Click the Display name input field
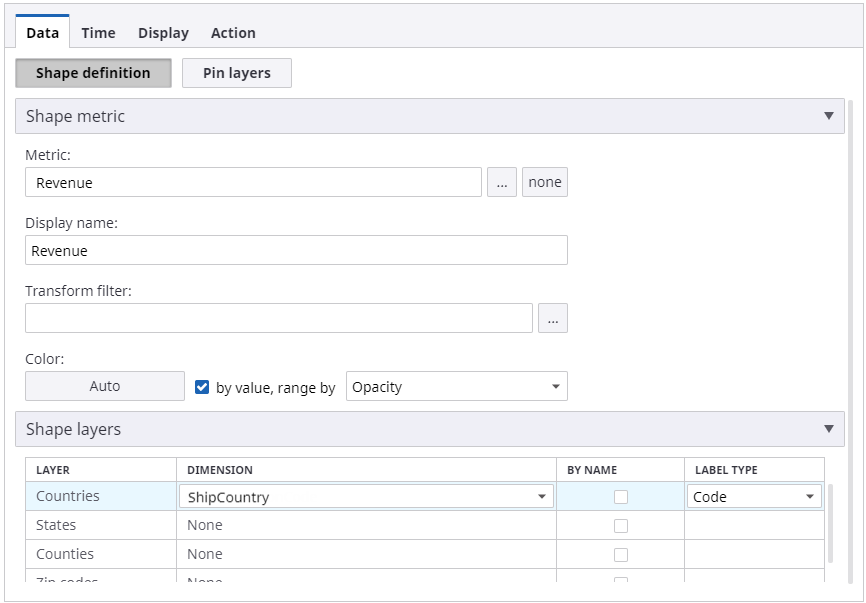 (296, 251)
